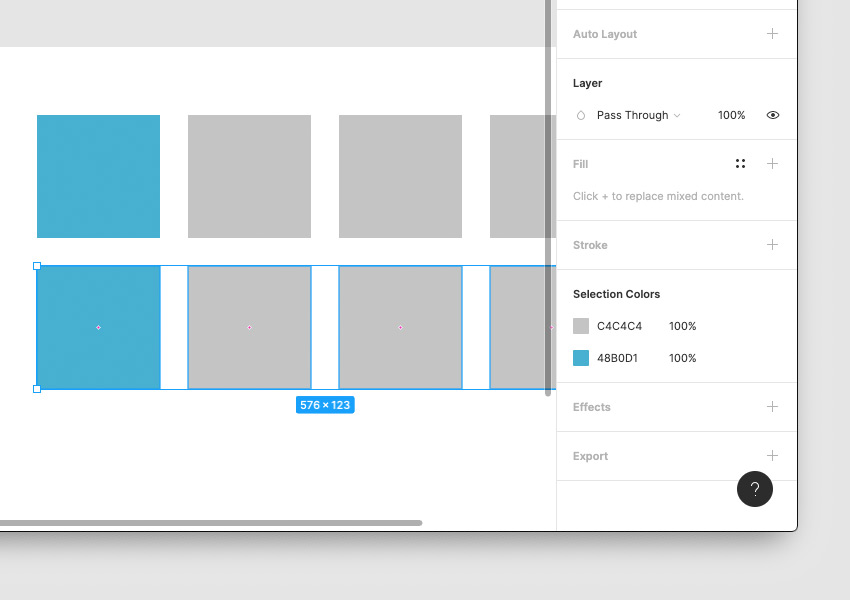
Task: Click the canvas horizontal scrollbar
Action: [211, 523]
